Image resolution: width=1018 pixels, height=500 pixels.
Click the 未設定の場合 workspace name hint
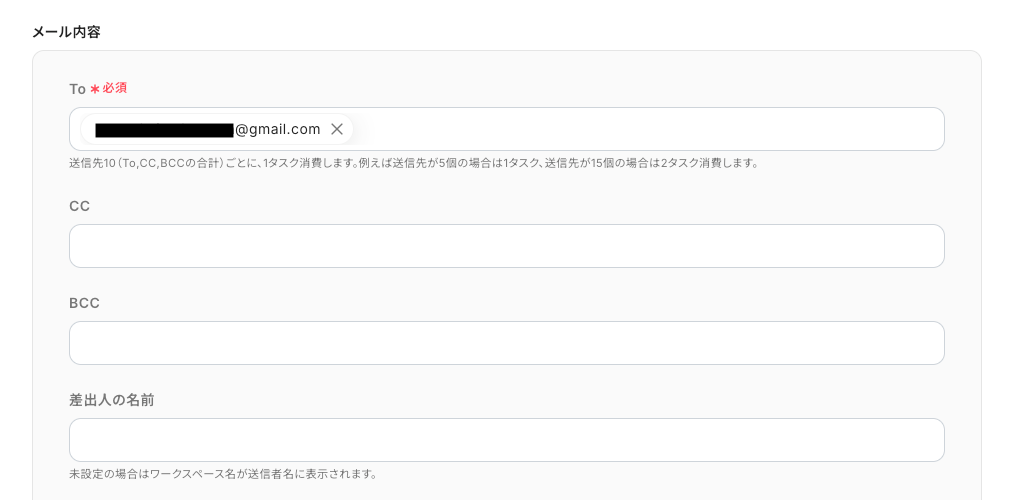(223, 474)
